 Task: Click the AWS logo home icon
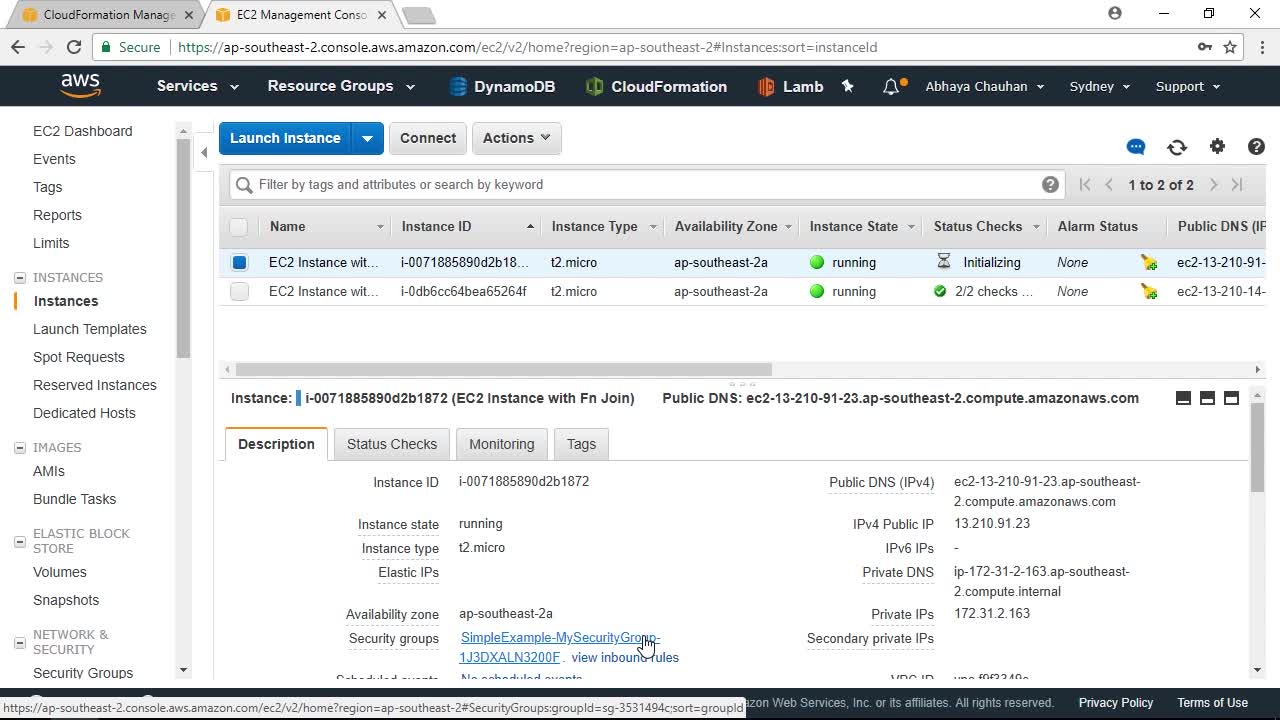coord(80,86)
